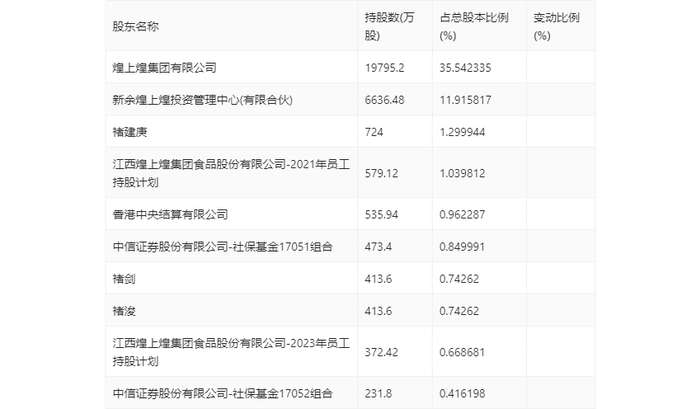The height and width of the screenshot is (409, 700).
Task: Click shareholder name 褚剑
Action: point(124,279)
